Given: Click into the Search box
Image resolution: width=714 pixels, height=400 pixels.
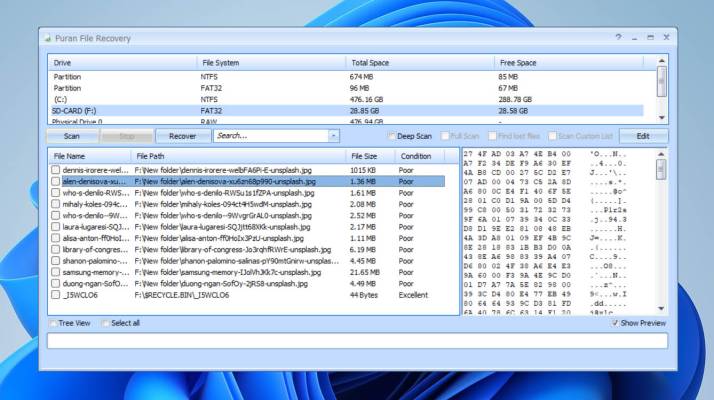Looking at the screenshot, I should 271,136.
